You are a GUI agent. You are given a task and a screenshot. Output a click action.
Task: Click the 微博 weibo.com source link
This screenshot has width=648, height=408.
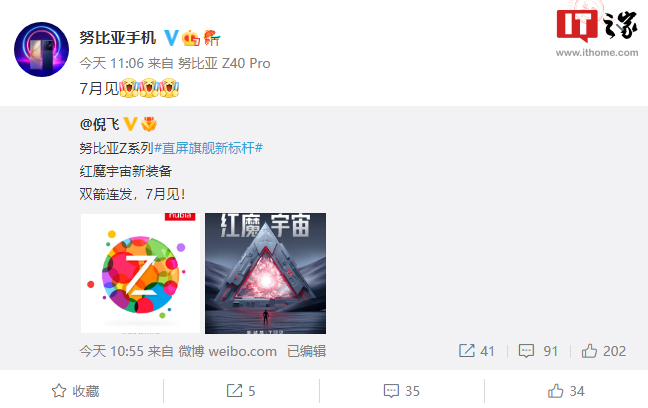point(227,351)
